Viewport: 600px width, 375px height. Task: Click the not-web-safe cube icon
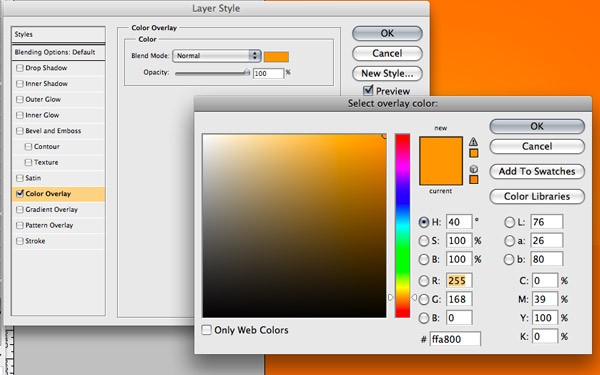[473, 169]
